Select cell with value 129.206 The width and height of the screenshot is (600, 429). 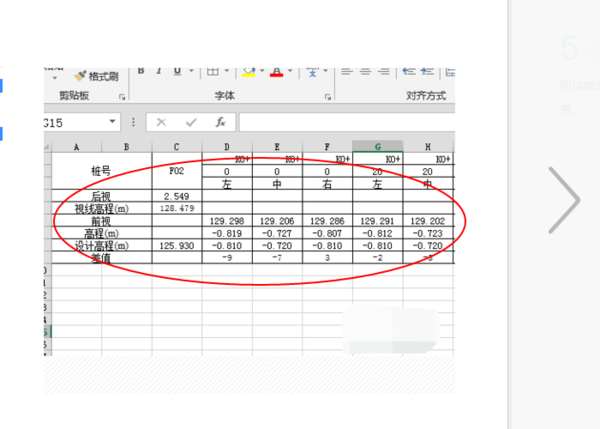pos(277,221)
